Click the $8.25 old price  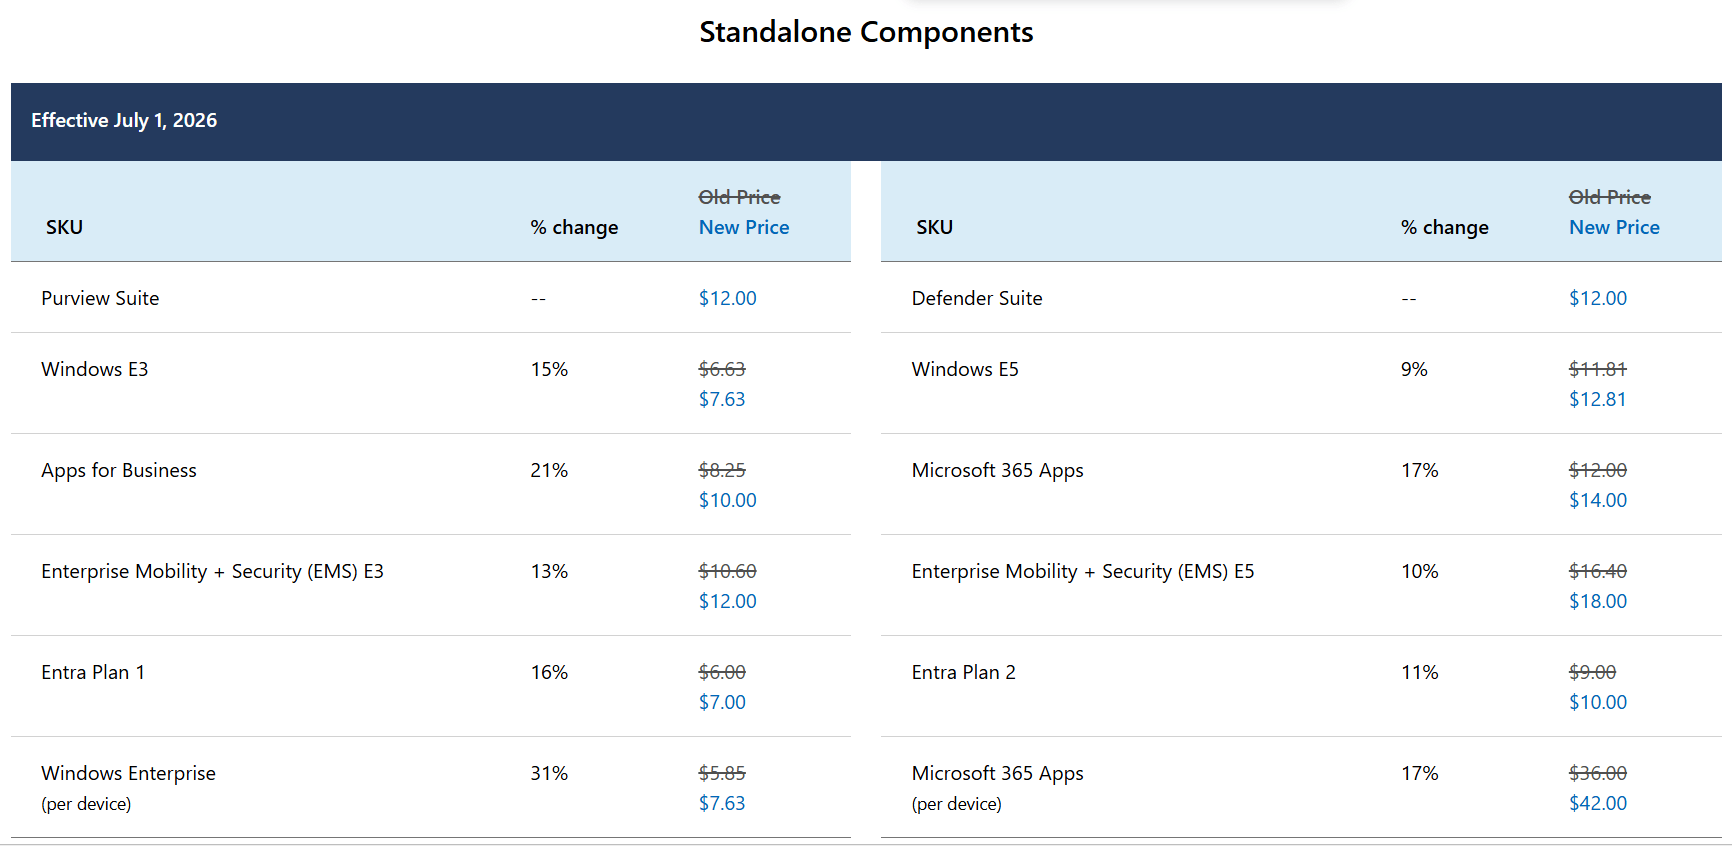[722, 470]
